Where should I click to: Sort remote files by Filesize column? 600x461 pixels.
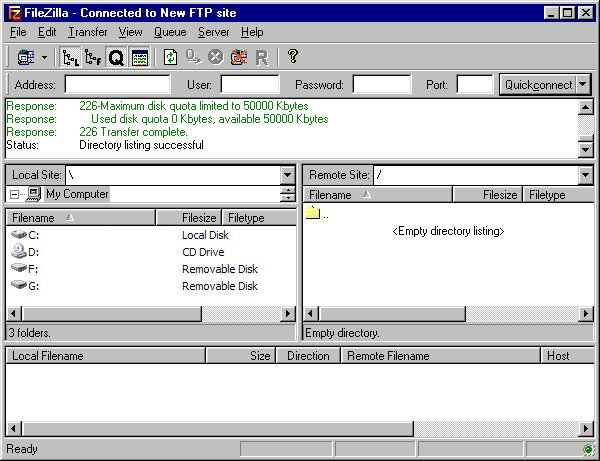pyautogui.click(x=488, y=195)
